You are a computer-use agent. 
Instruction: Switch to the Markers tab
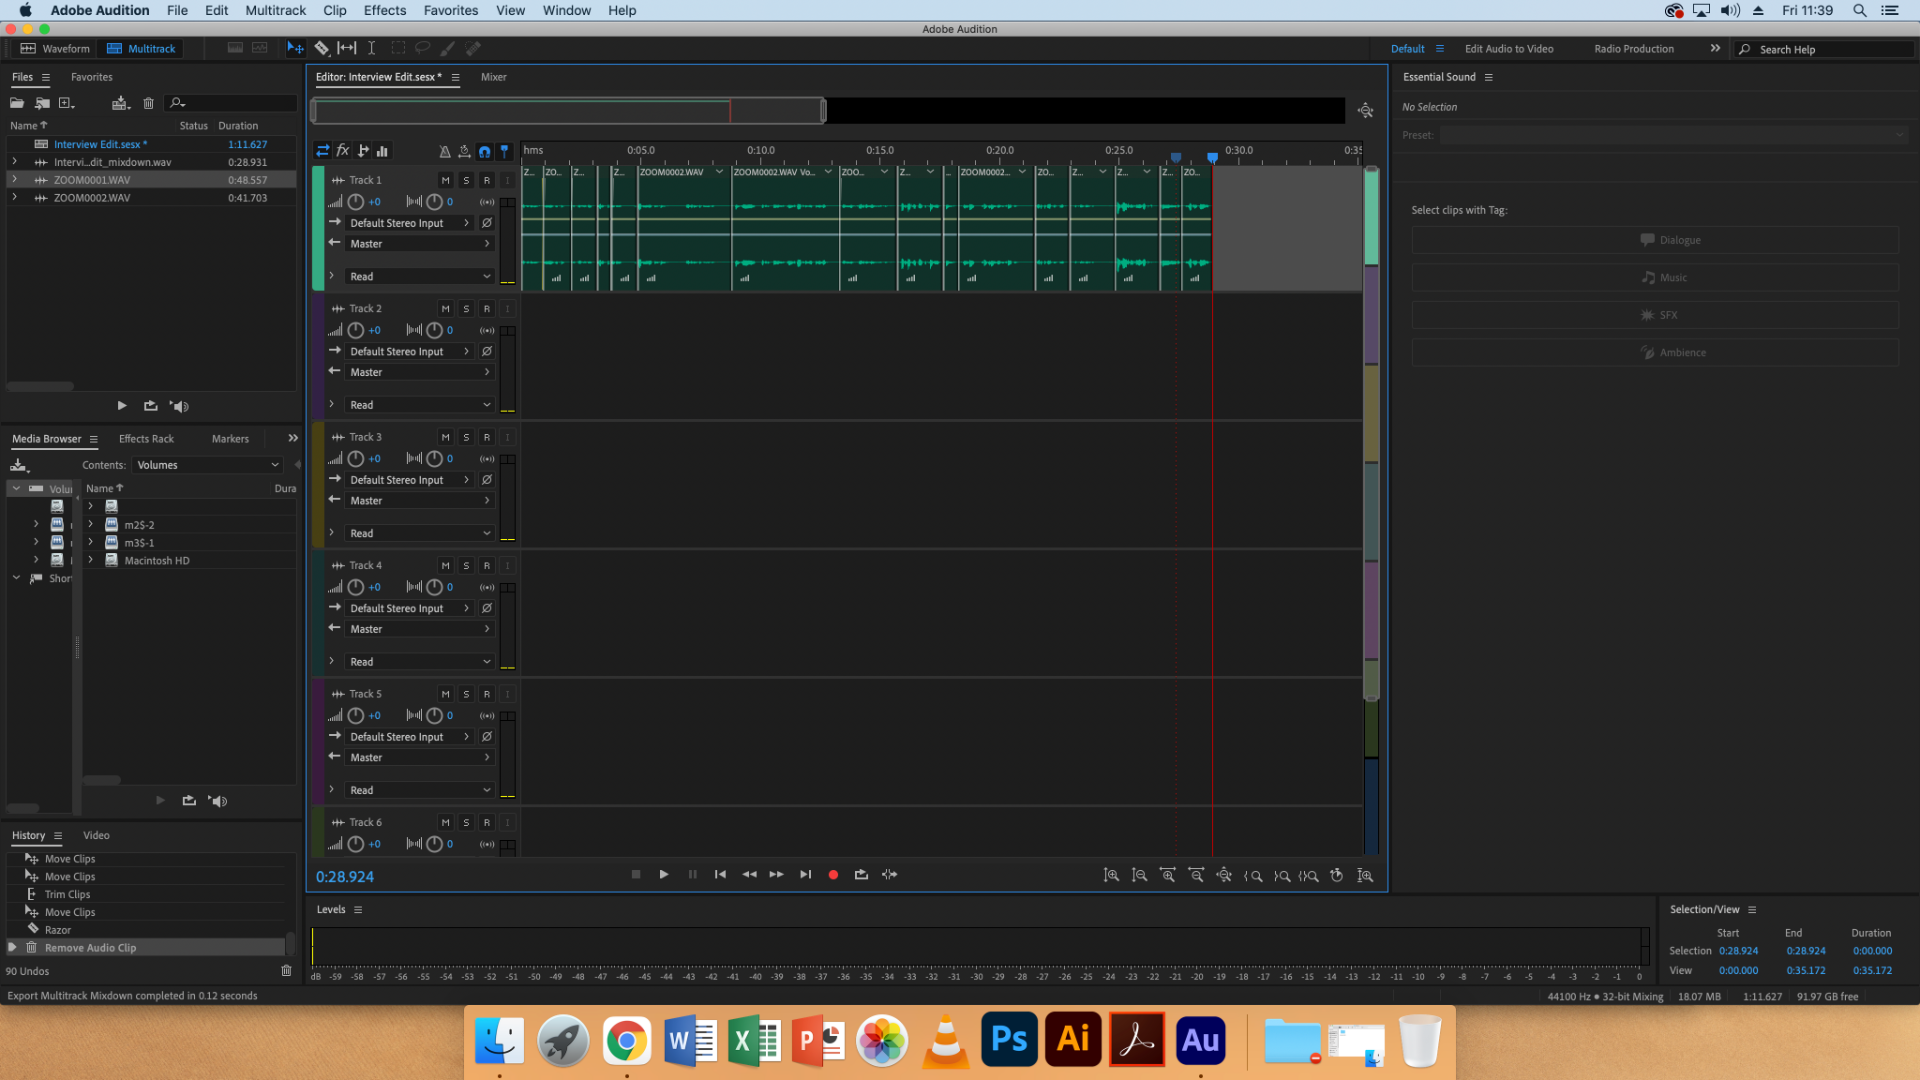pyautogui.click(x=230, y=439)
